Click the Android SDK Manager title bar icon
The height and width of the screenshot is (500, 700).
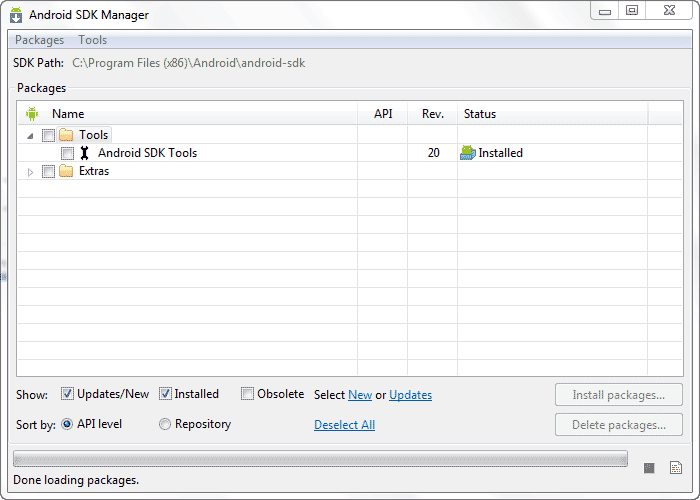16,15
